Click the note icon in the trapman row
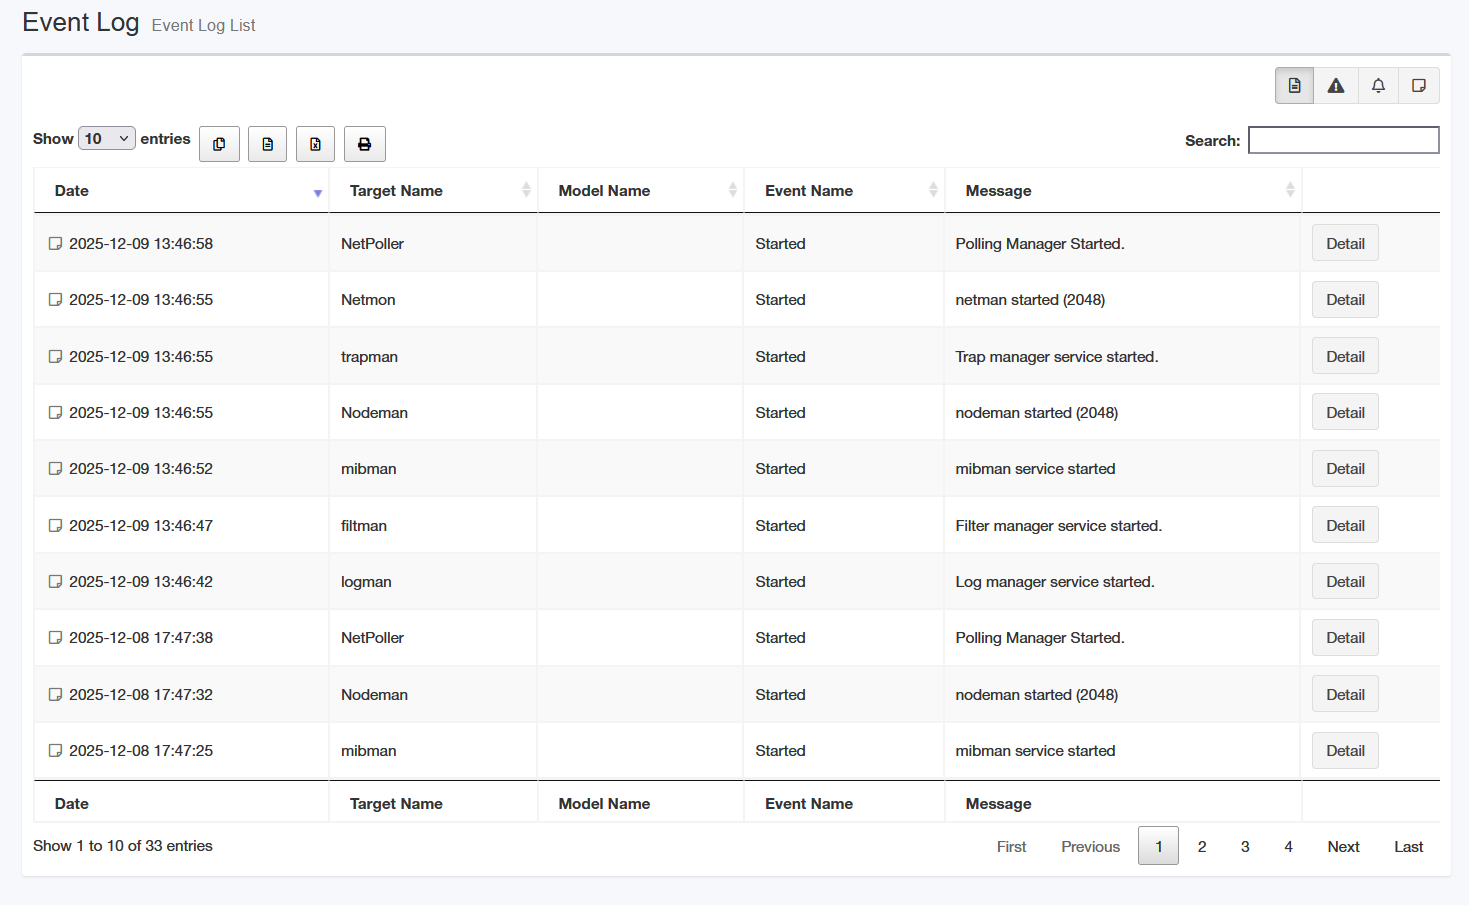1469x905 pixels. click(56, 356)
